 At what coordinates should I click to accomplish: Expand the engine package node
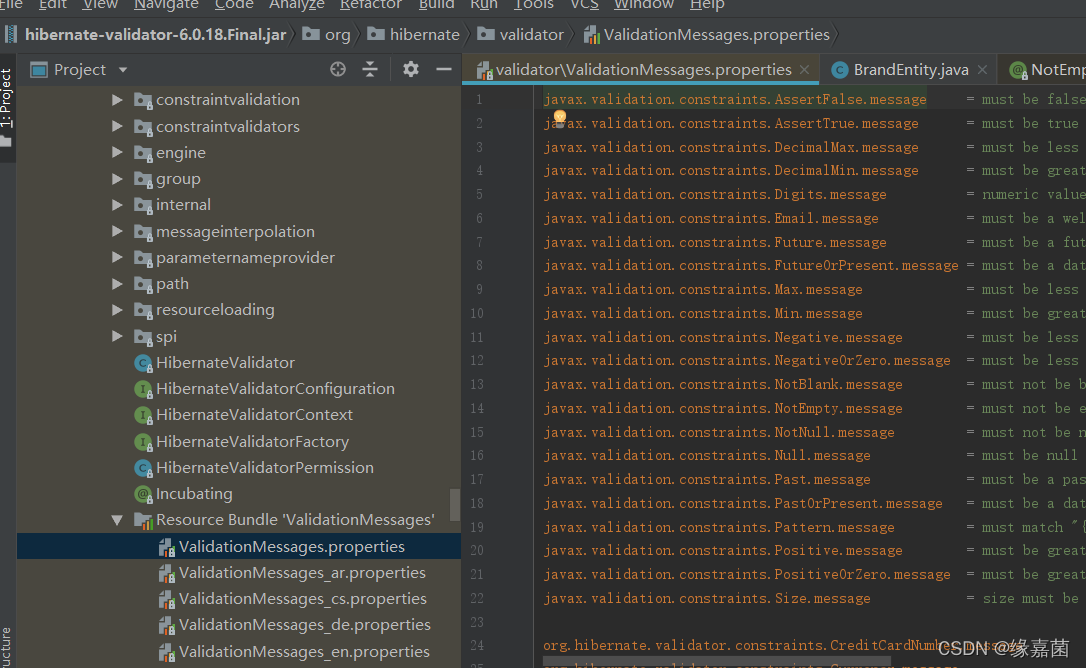[x=117, y=152]
